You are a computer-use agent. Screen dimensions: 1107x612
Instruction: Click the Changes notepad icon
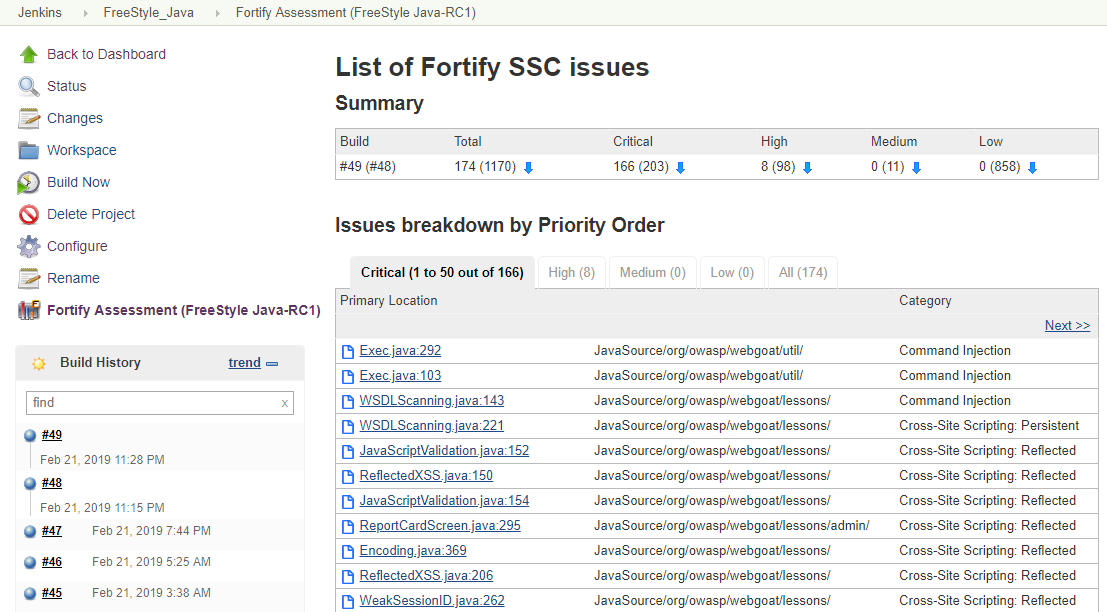coord(29,119)
